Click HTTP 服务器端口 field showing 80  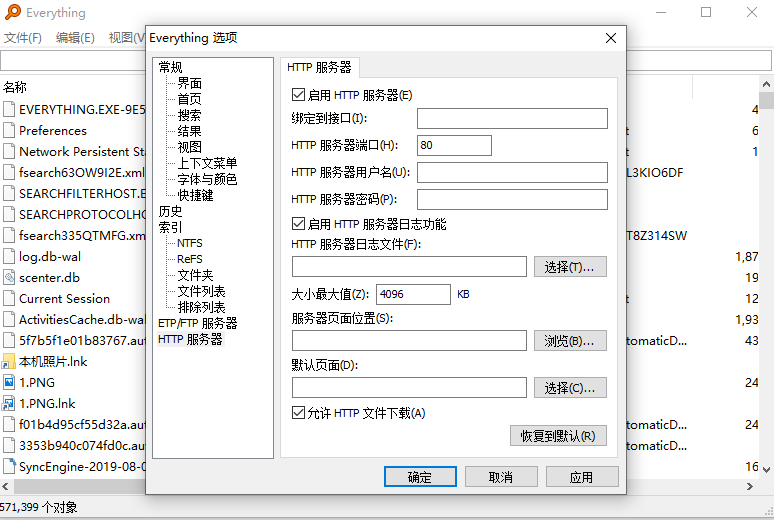[x=454, y=145]
